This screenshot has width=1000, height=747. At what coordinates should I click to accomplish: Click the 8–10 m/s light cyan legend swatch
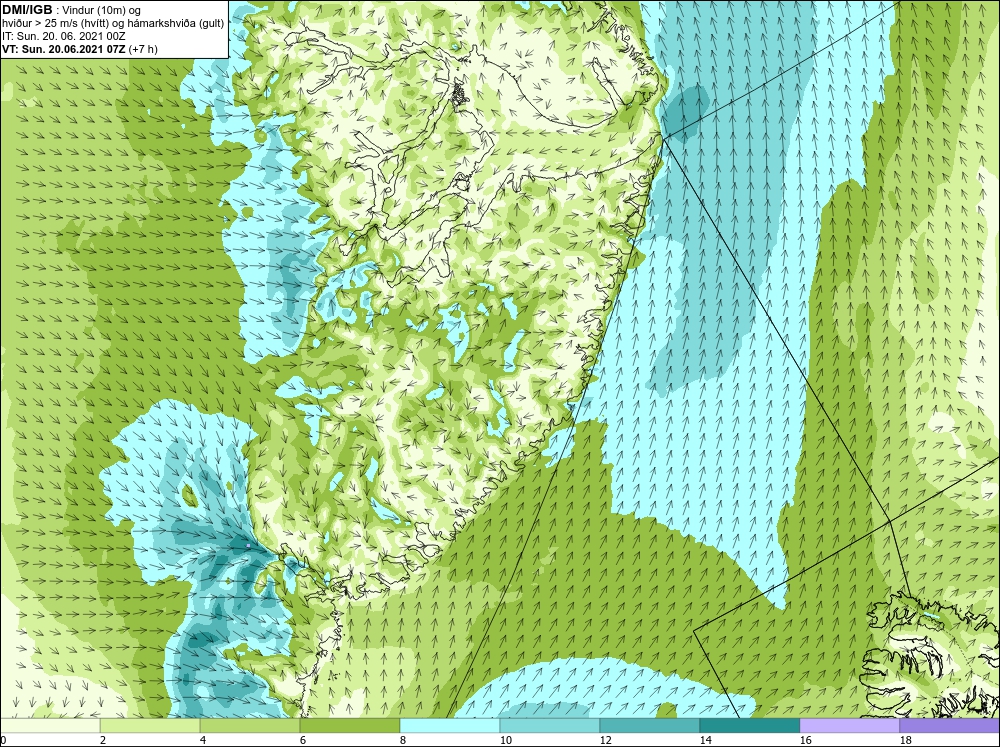tap(450, 725)
